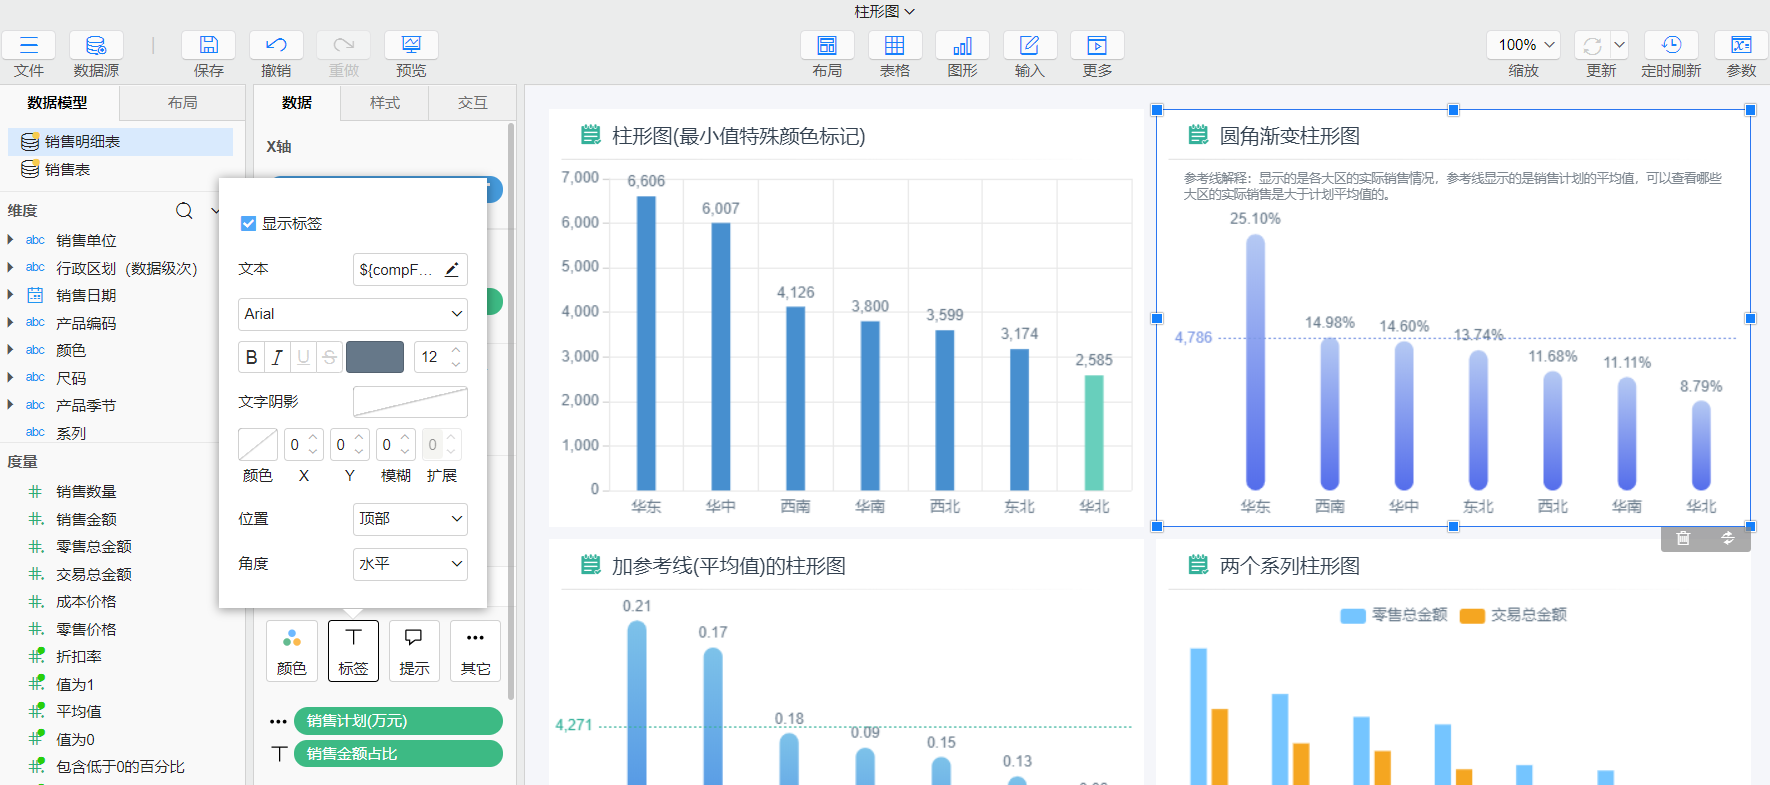This screenshot has height=785, width=1770.
Task: Open the Preview icon
Action: pyautogui.click(x=411, y=45)
